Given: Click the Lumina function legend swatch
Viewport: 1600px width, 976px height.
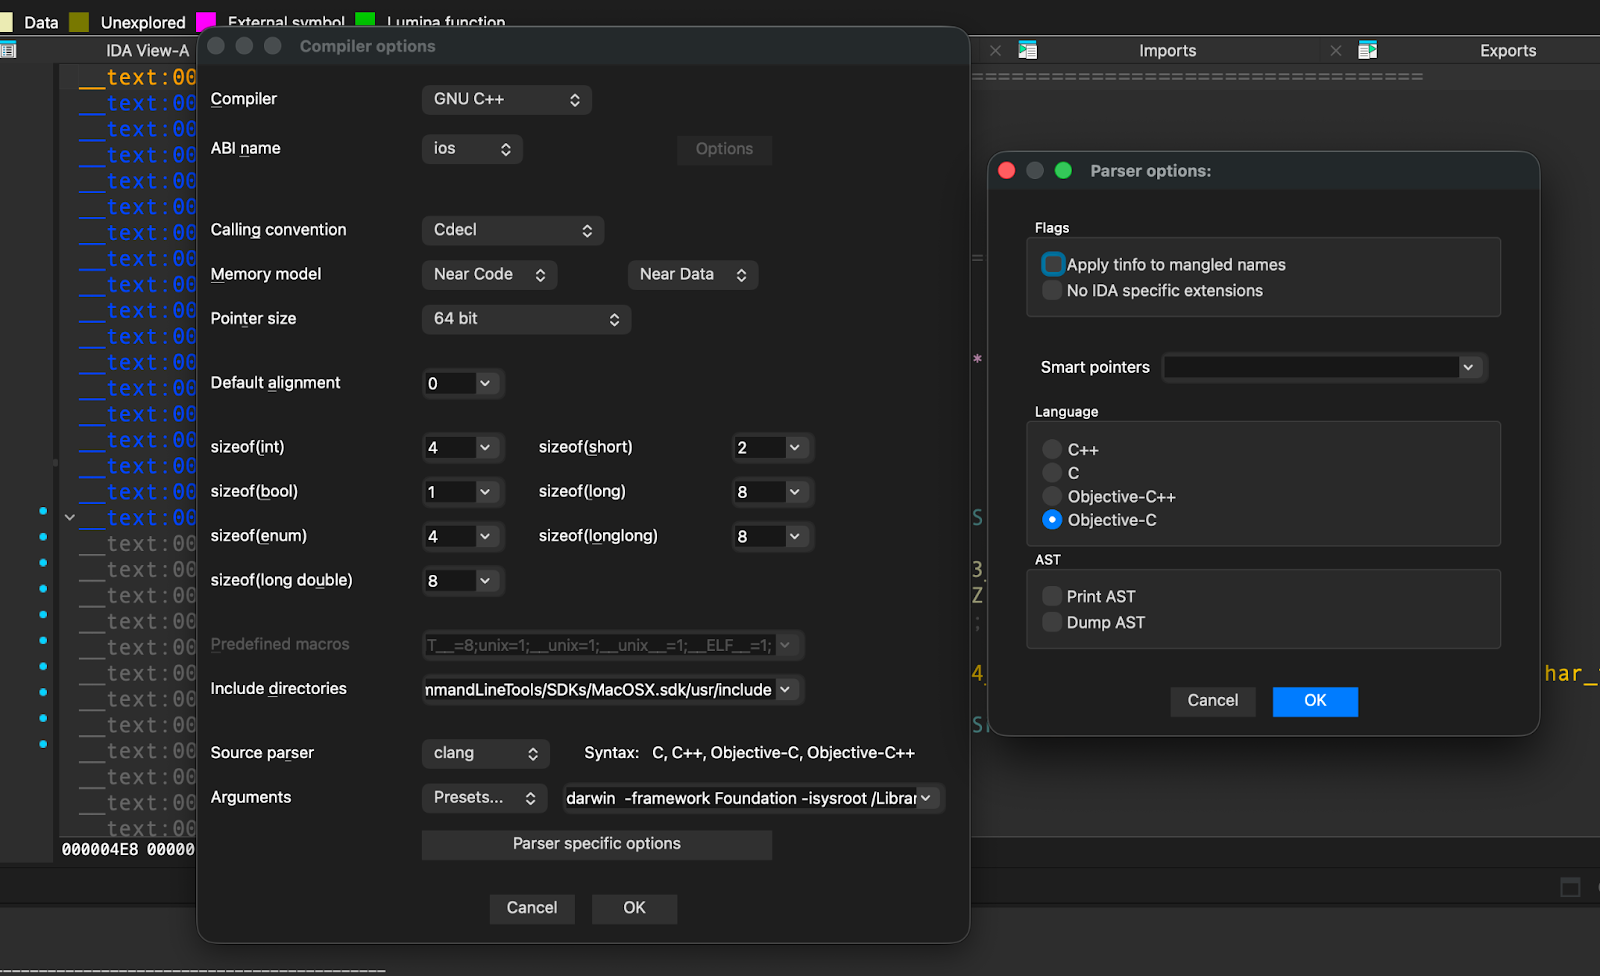Looking at the screenshot, I should 365,22.
